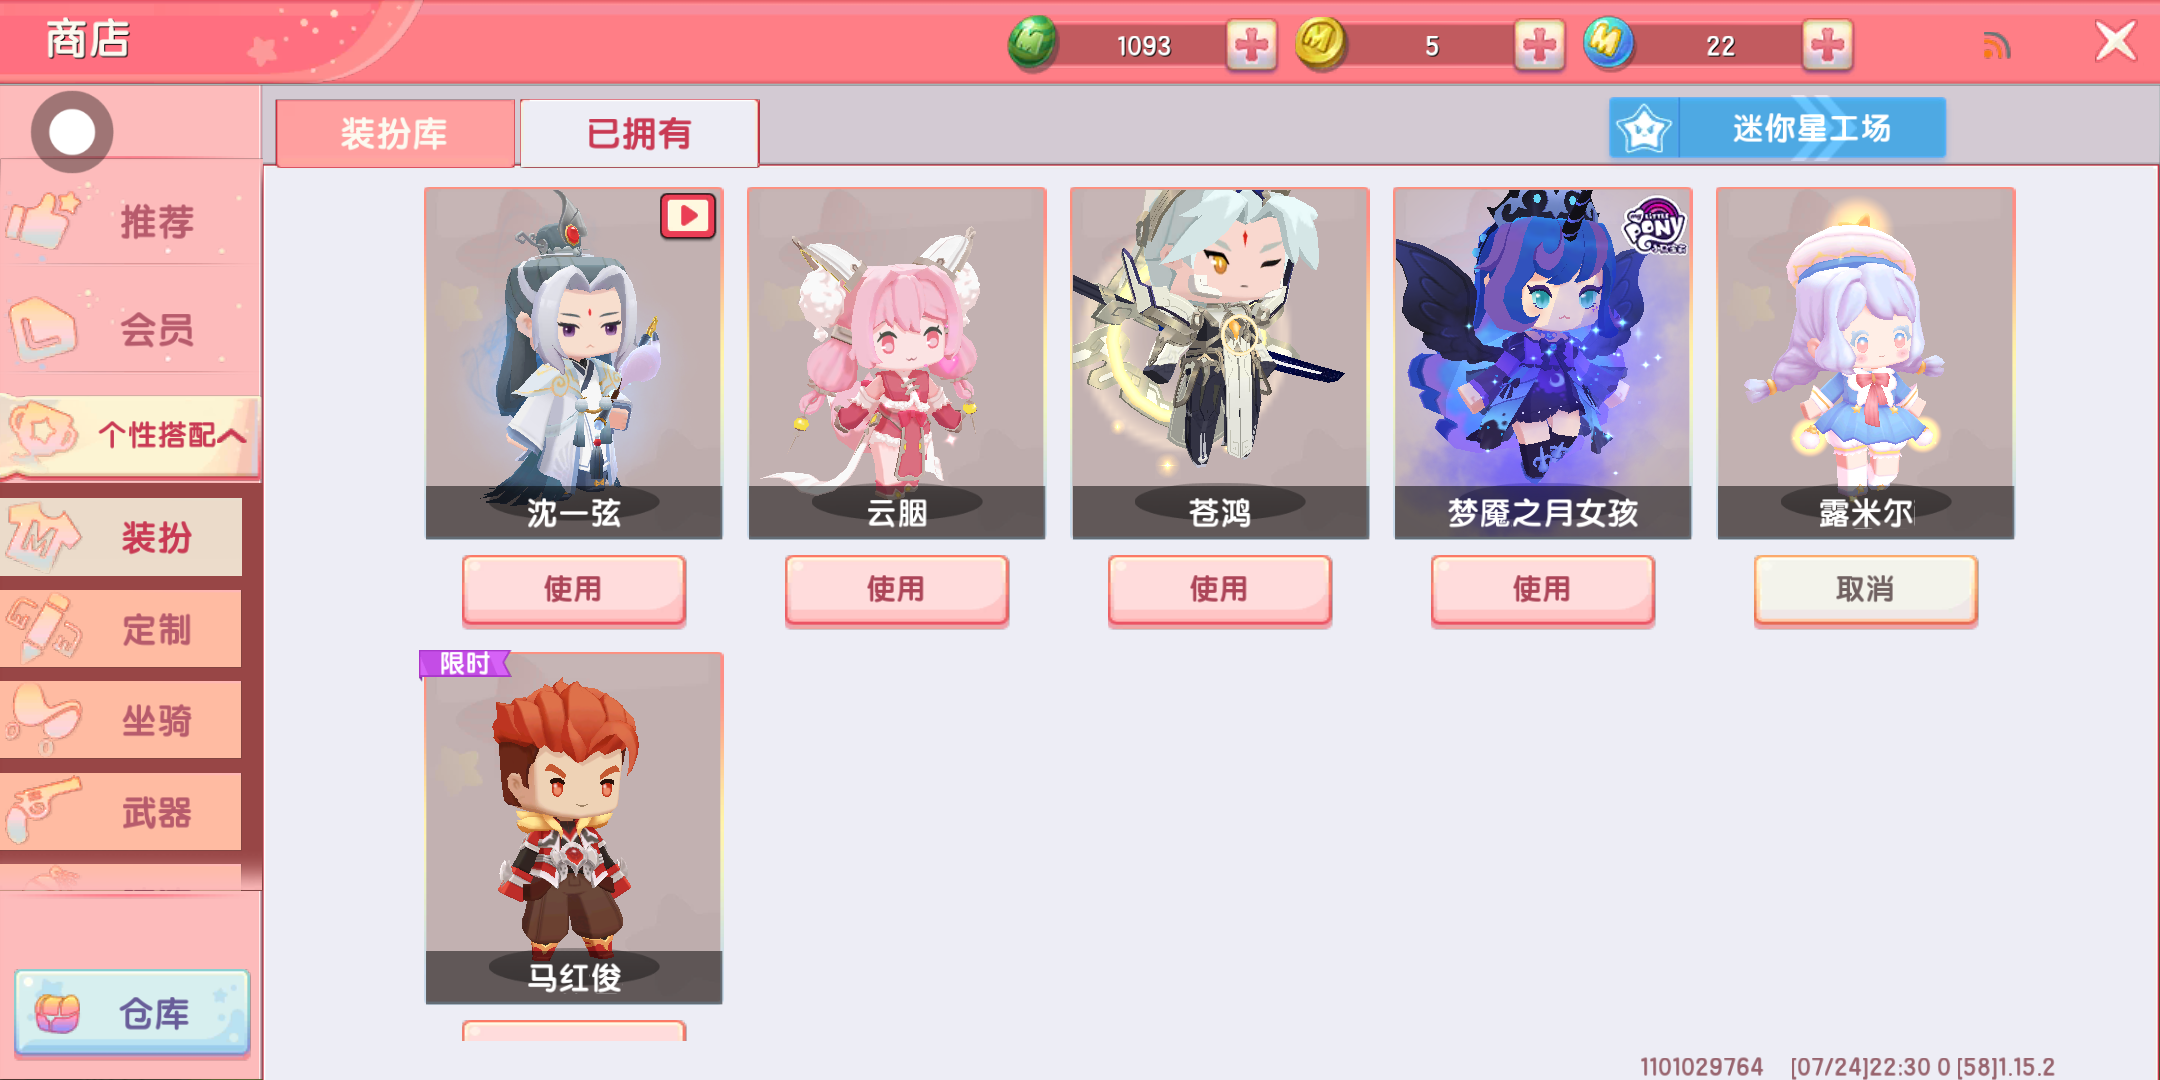Add more blue mini points
The width and height of the screenshot is (2160, 1080).
[1827, 45]
